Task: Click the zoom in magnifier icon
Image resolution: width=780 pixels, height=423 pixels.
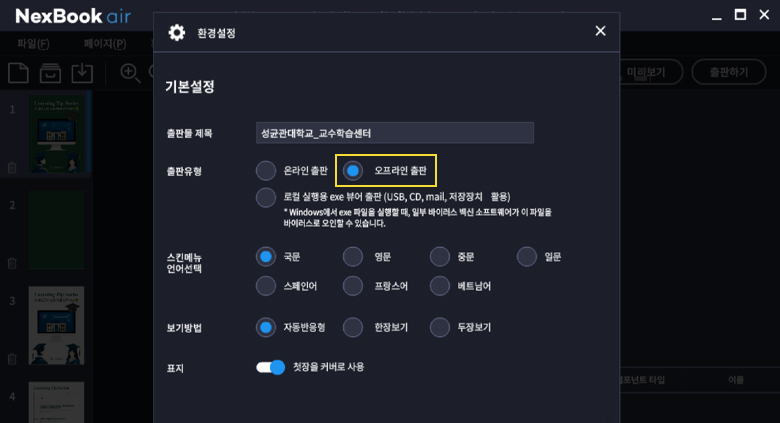Action: 130,72
